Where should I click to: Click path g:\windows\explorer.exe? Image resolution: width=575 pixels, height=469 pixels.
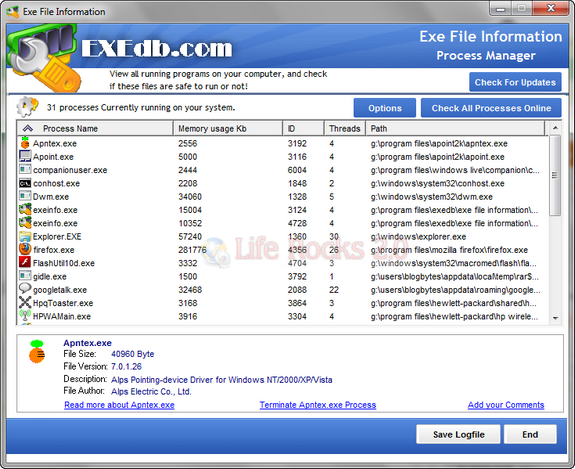[x=418, y=237]
